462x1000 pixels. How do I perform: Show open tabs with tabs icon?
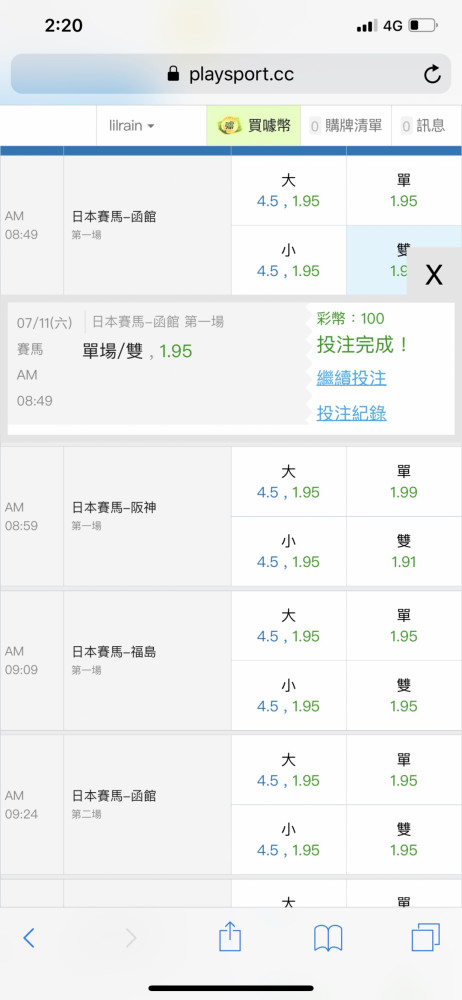426,938
